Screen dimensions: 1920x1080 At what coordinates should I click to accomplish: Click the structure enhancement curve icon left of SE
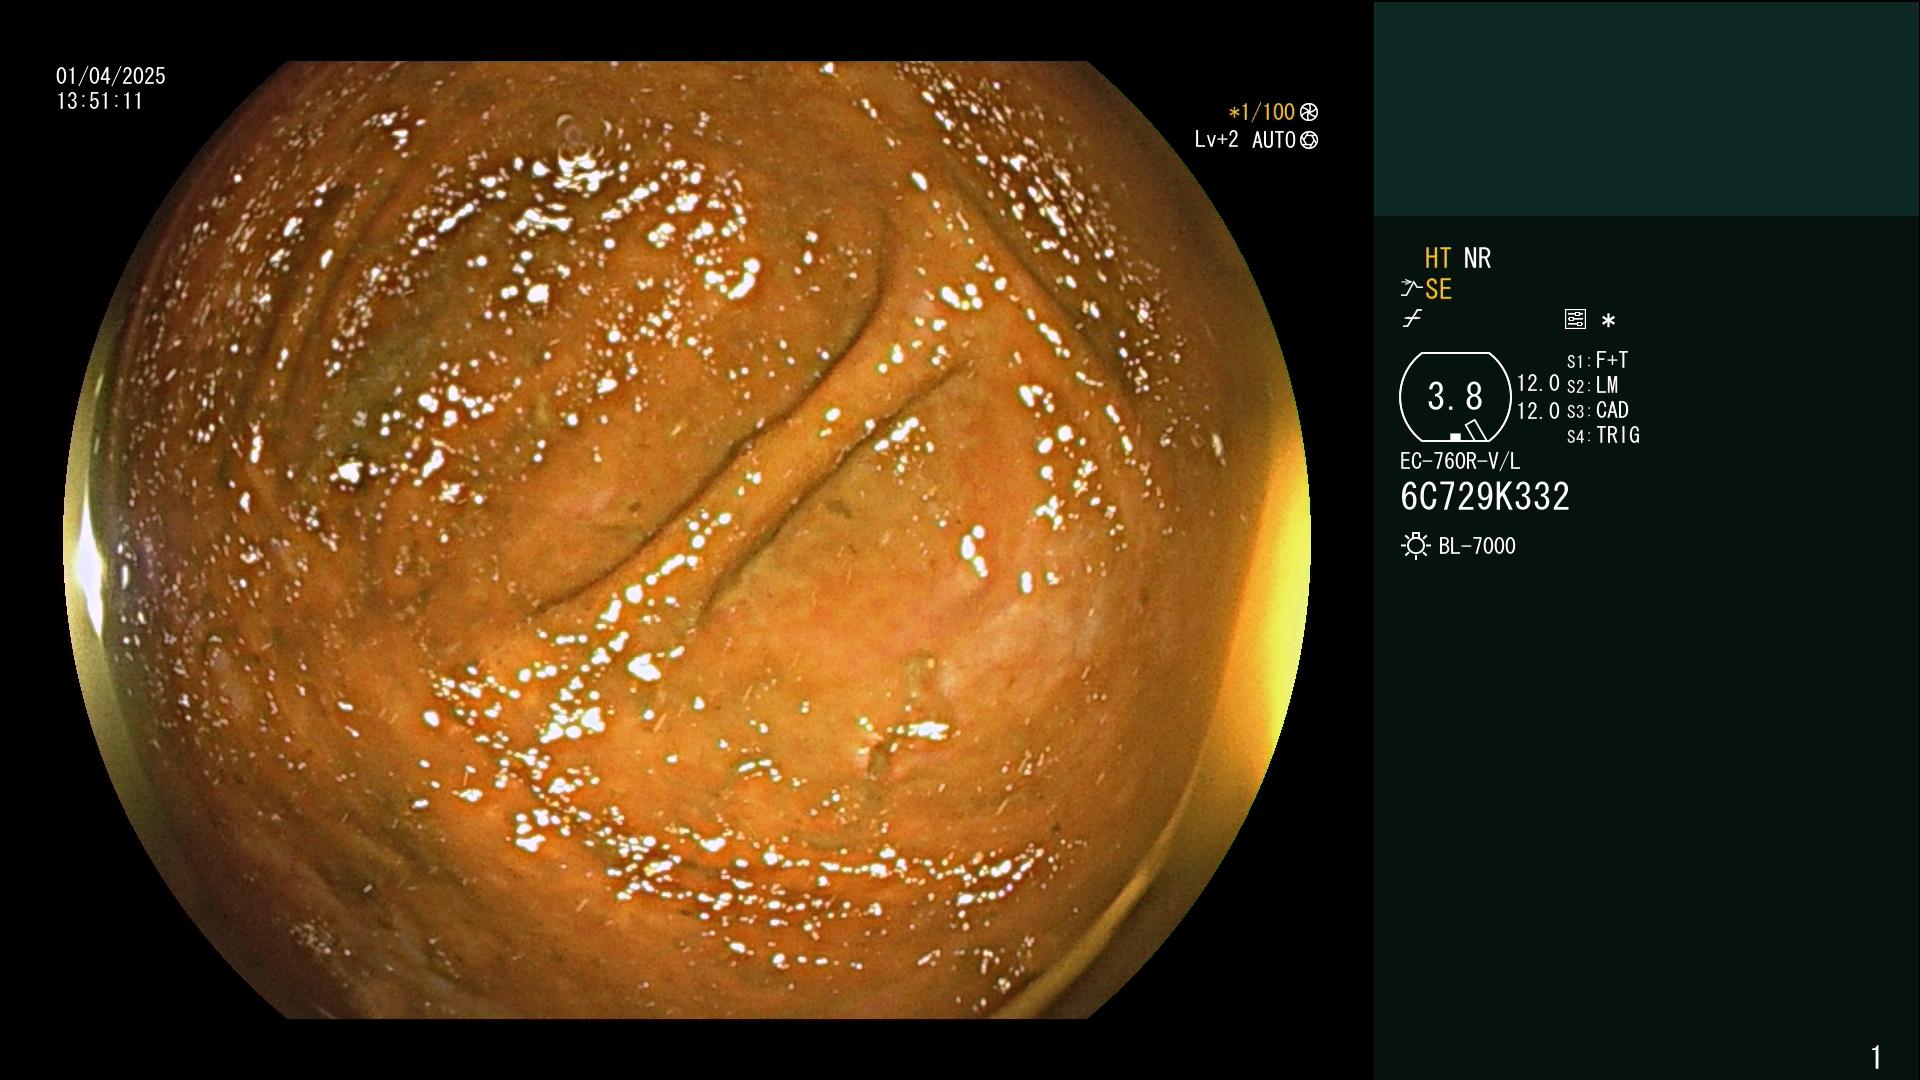click(x=1411, y=289)
